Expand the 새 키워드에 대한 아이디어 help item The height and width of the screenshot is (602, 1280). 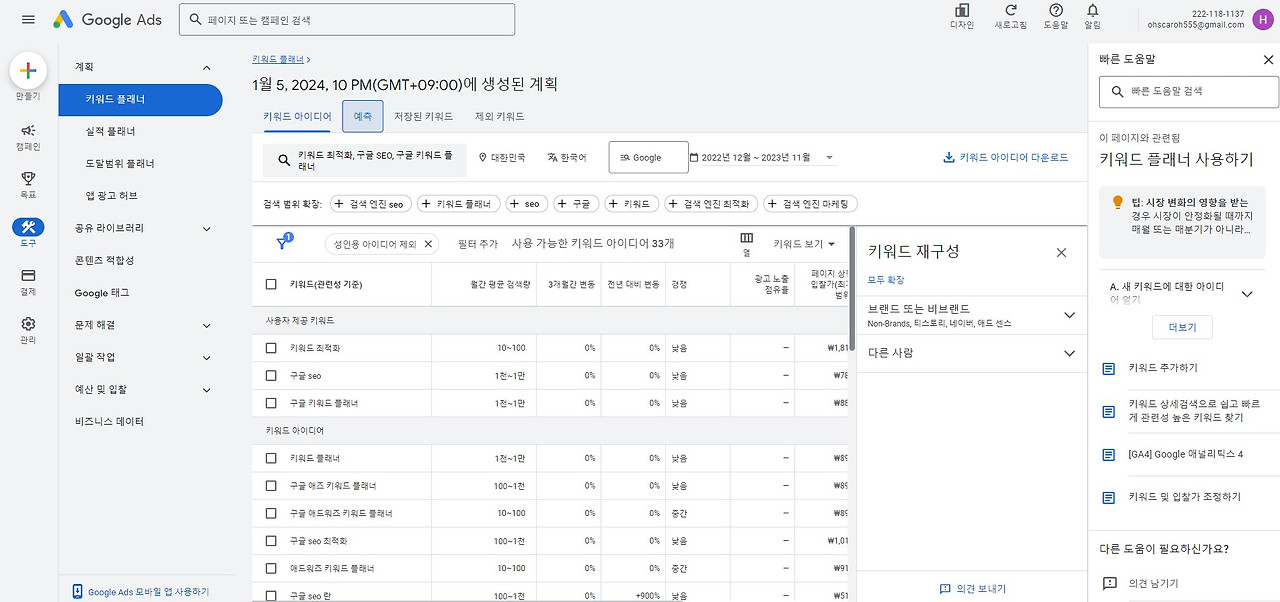1247,294
